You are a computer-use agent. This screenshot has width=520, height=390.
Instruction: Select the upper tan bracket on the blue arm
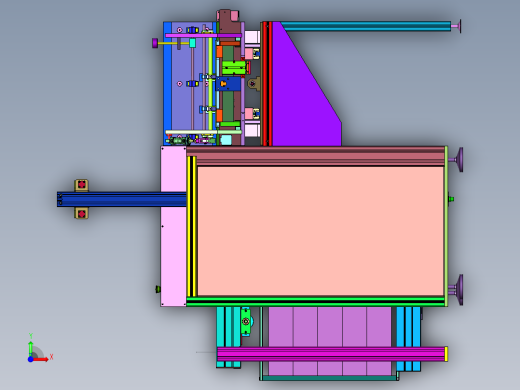pyautogui.click(x=82, y=185)
